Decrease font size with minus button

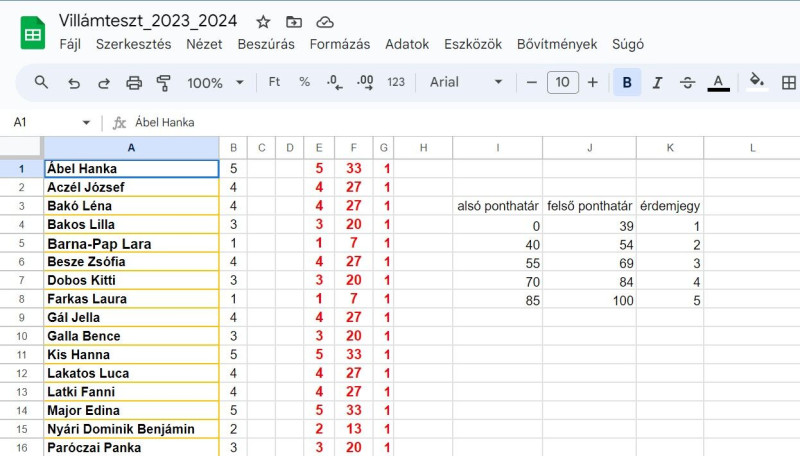[x=532, y=82]
